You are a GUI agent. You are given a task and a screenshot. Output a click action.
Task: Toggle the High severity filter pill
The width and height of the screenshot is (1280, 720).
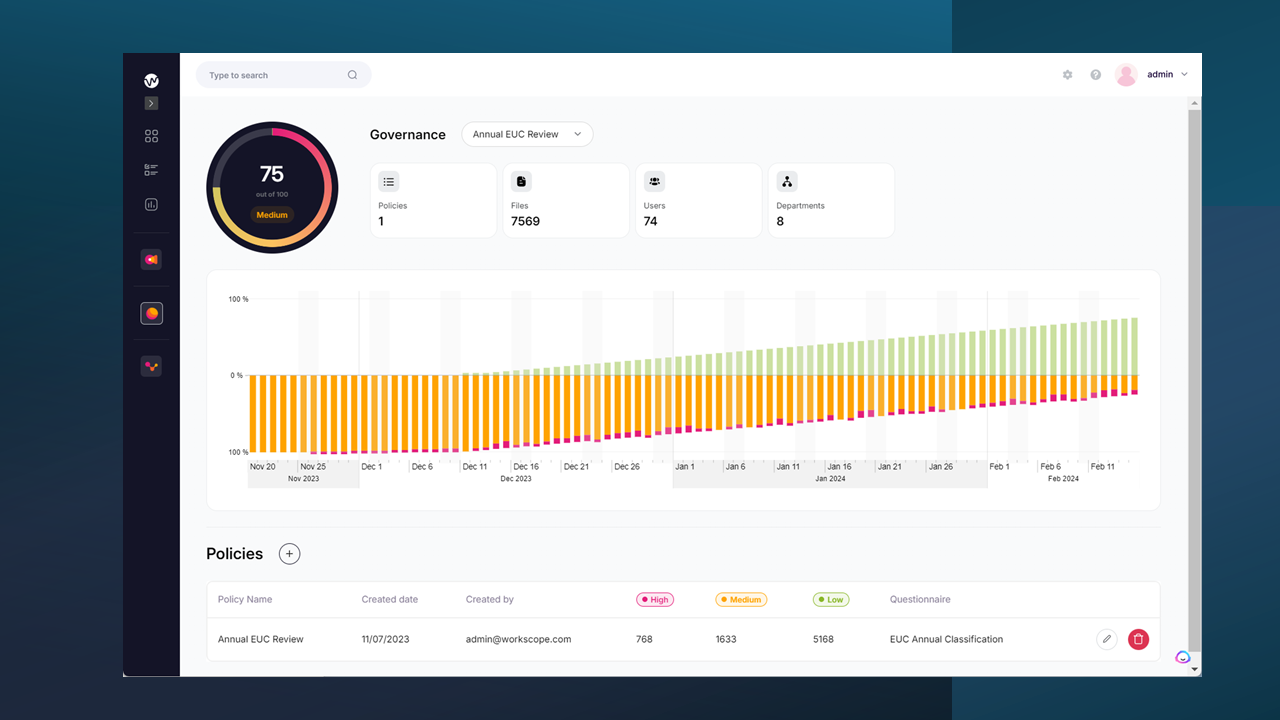tap(655, 599)
